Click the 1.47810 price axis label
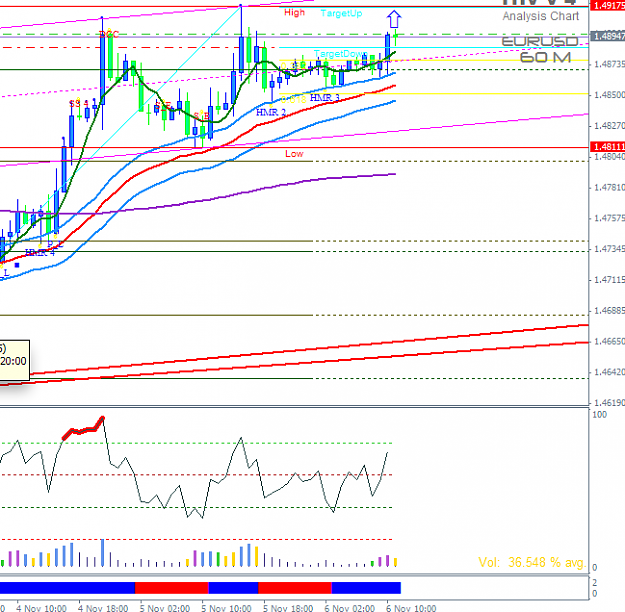Viewport: 625px width, 612px height. click(609, 187)
